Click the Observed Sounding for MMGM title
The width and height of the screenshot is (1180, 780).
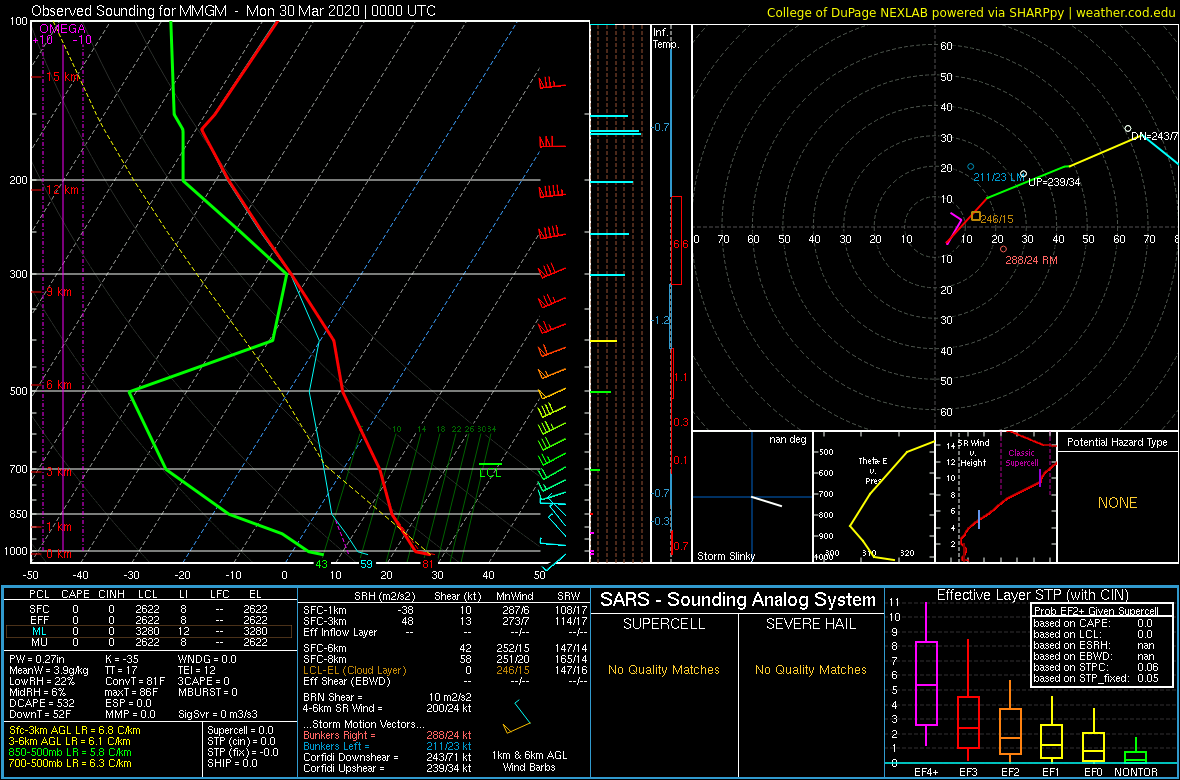233,11
